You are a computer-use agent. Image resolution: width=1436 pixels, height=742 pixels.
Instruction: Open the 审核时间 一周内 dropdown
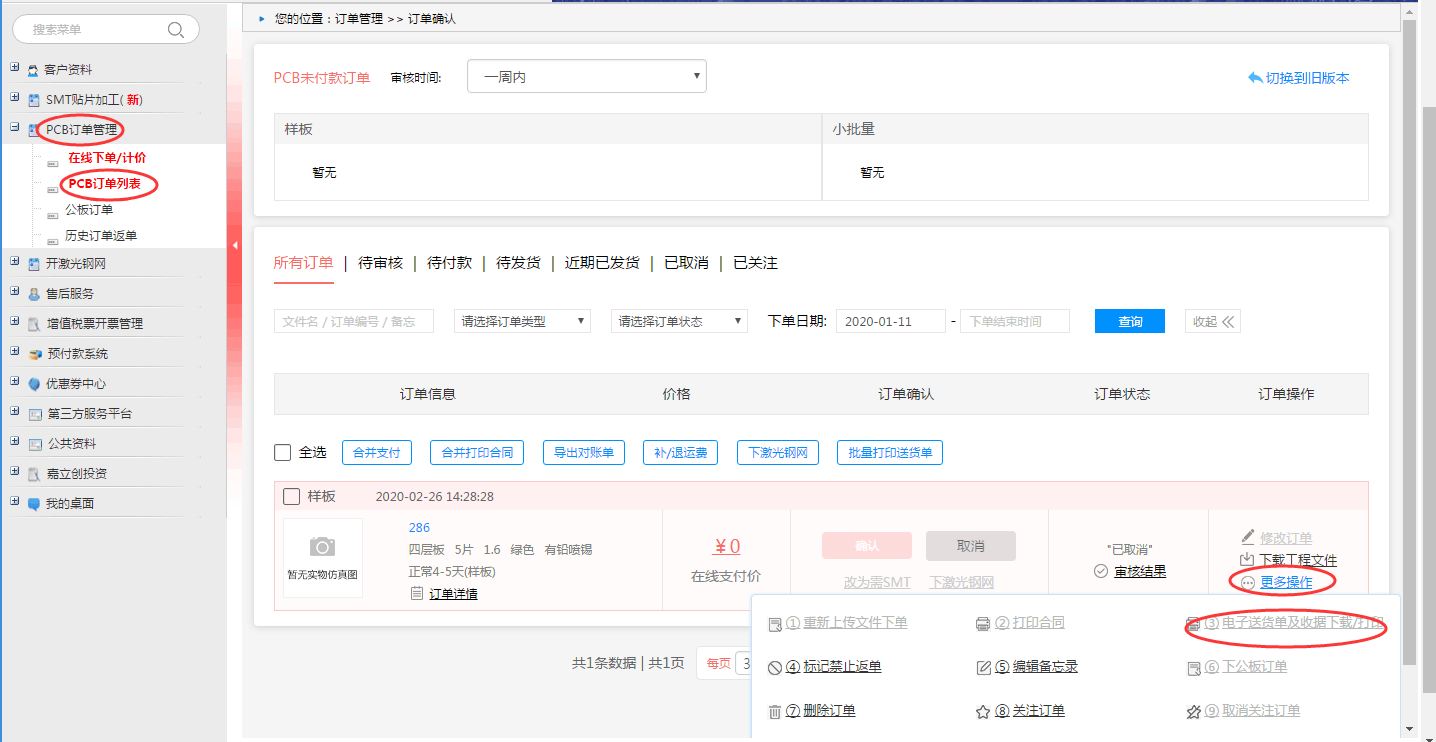tap(586, 77)
